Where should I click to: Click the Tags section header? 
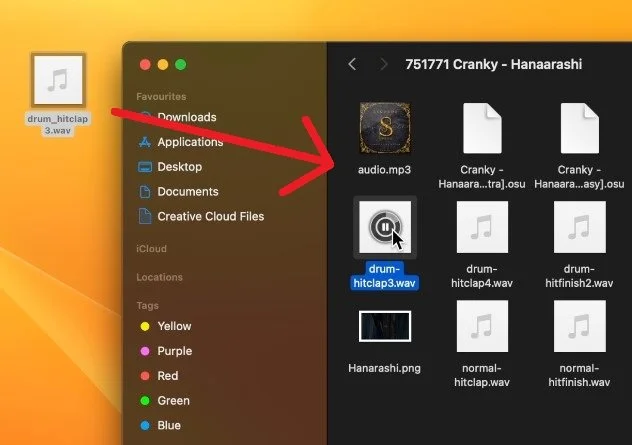[x=147, y=306]
